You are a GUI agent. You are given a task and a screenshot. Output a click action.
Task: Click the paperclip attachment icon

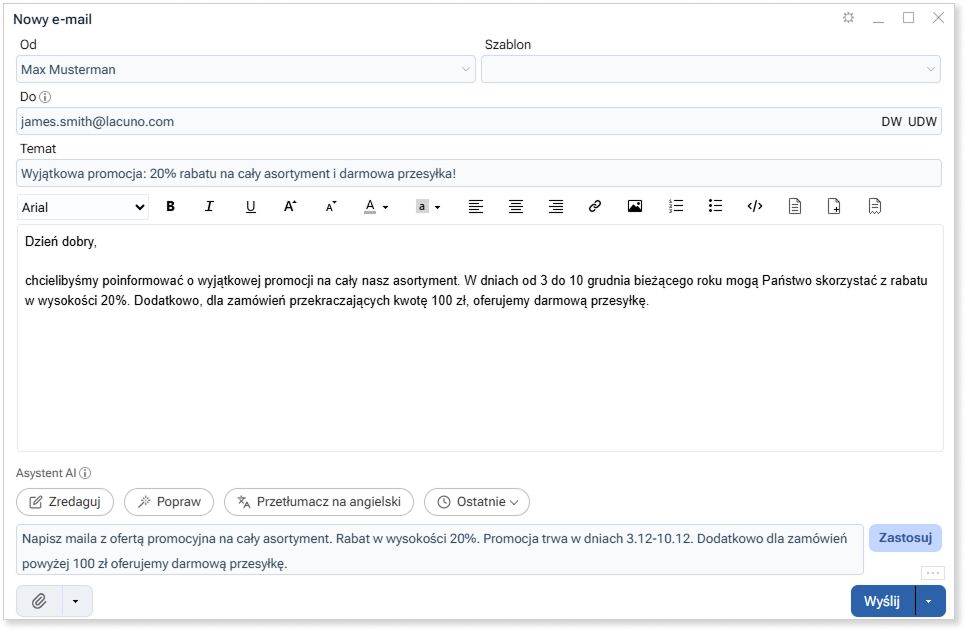point(40,601)
